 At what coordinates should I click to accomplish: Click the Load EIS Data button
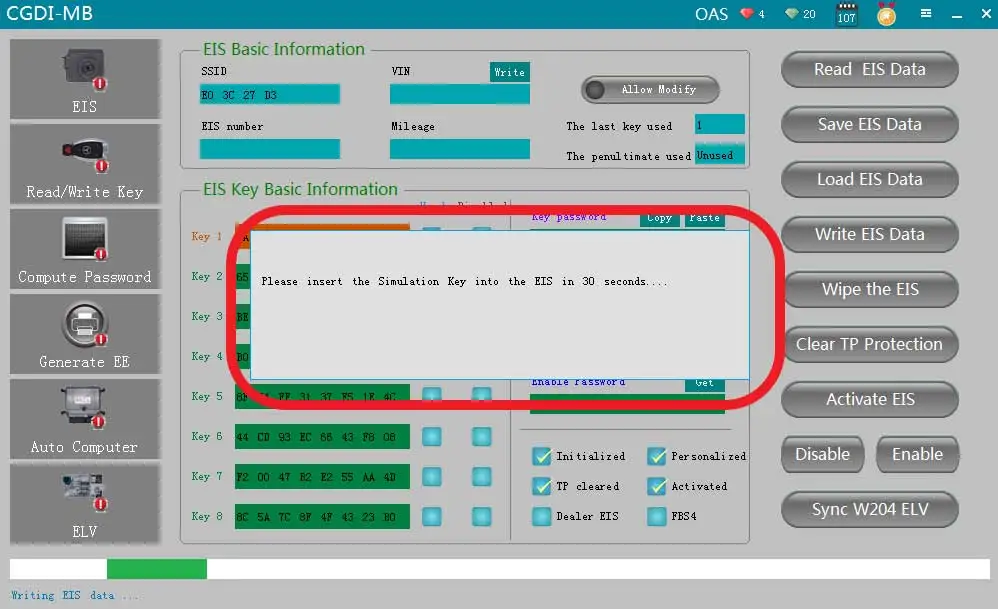[869, 179]
